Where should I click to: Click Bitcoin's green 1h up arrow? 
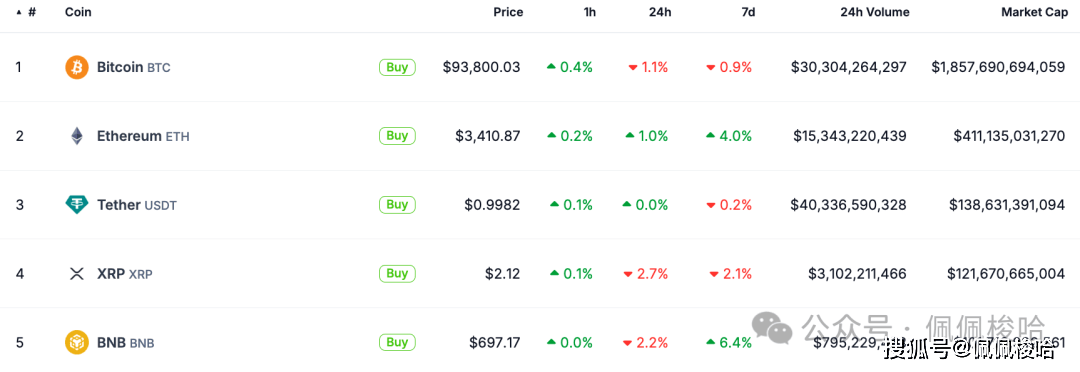pos(551,67)
